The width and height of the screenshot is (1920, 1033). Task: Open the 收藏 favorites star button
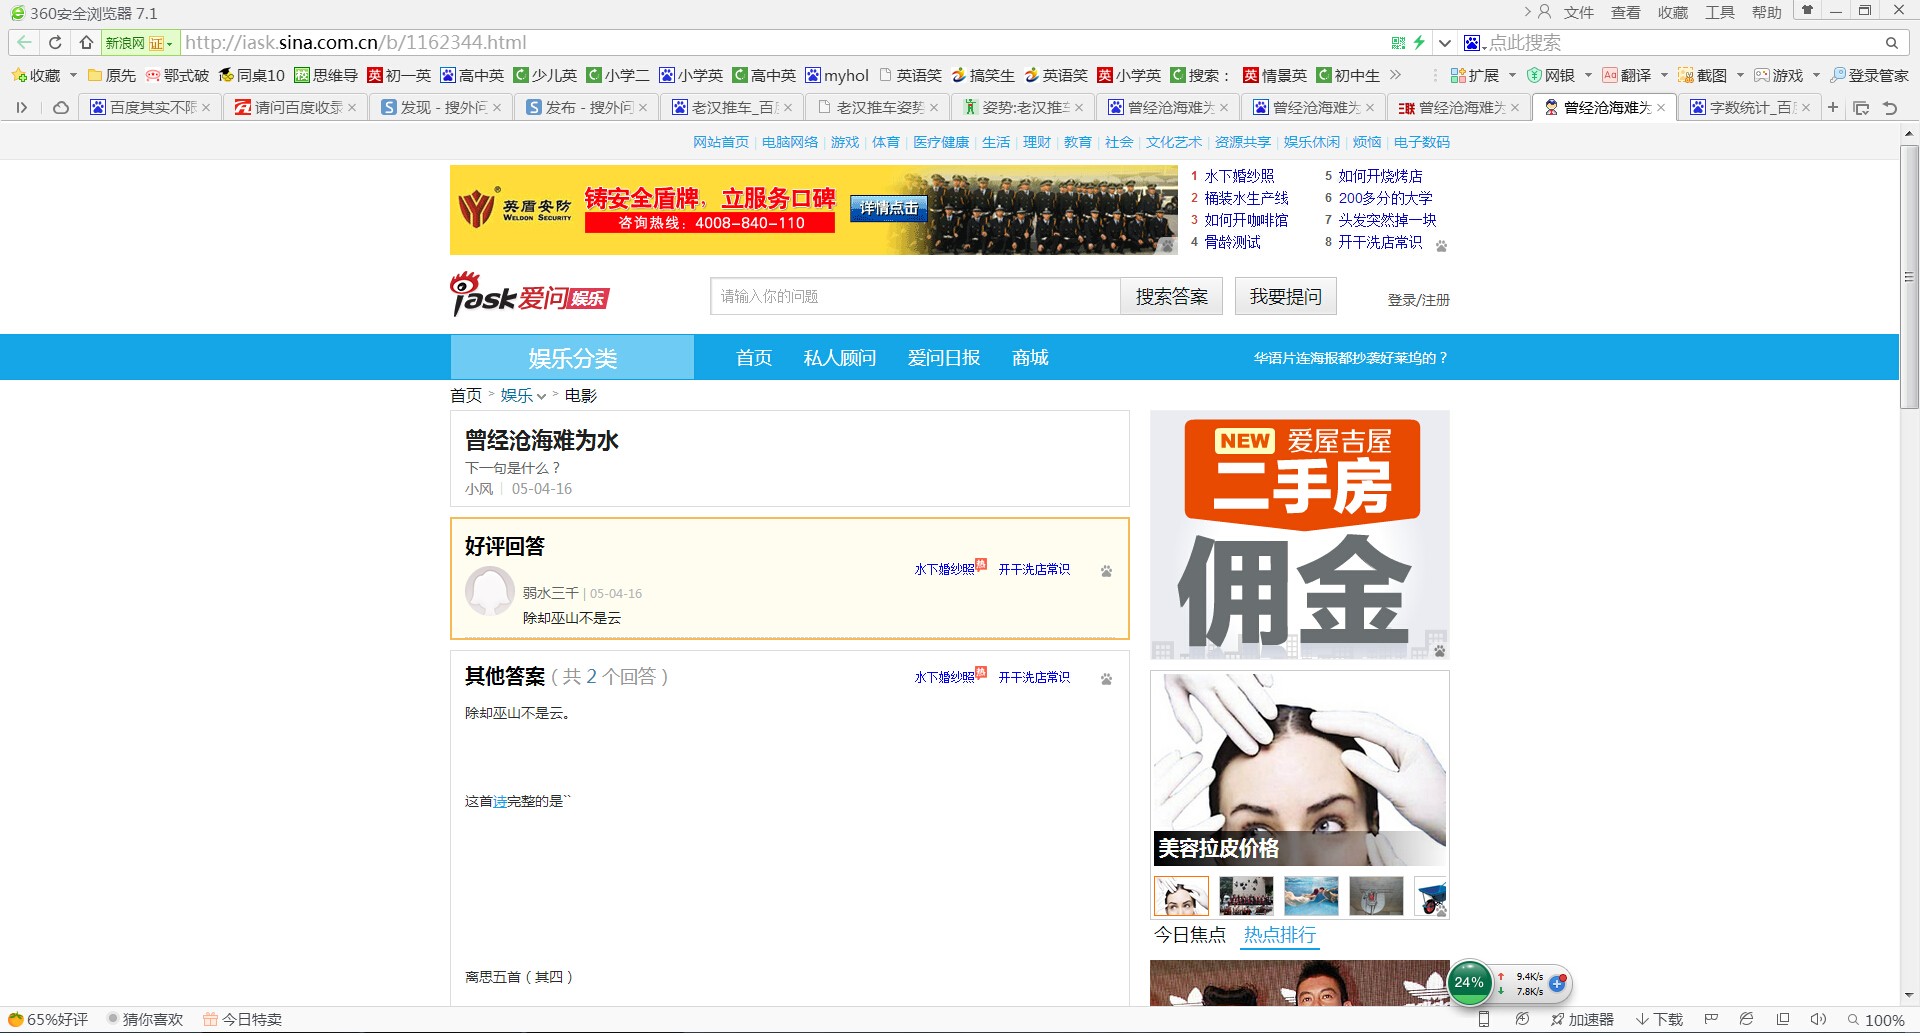point(35,75)
